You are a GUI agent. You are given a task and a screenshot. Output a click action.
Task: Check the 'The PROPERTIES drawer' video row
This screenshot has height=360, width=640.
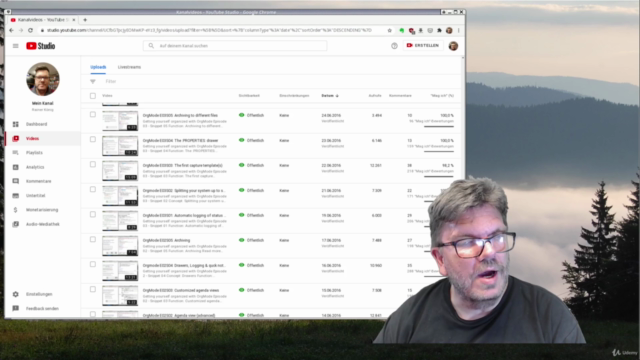tap(93, 140)
